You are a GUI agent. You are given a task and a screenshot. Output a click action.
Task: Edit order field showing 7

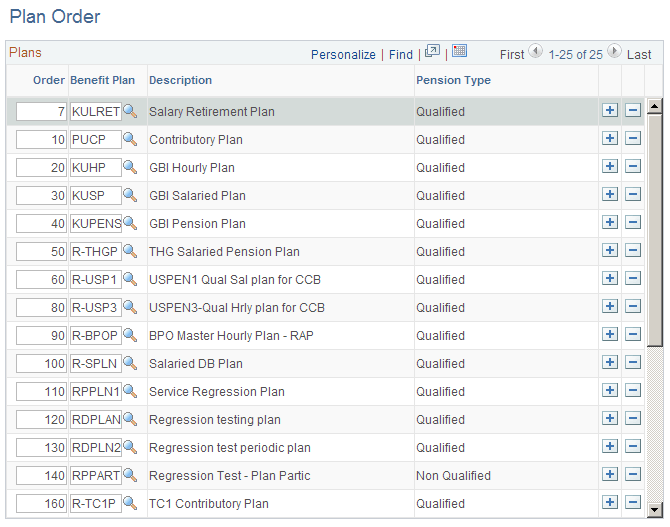[x=41, y=112]
